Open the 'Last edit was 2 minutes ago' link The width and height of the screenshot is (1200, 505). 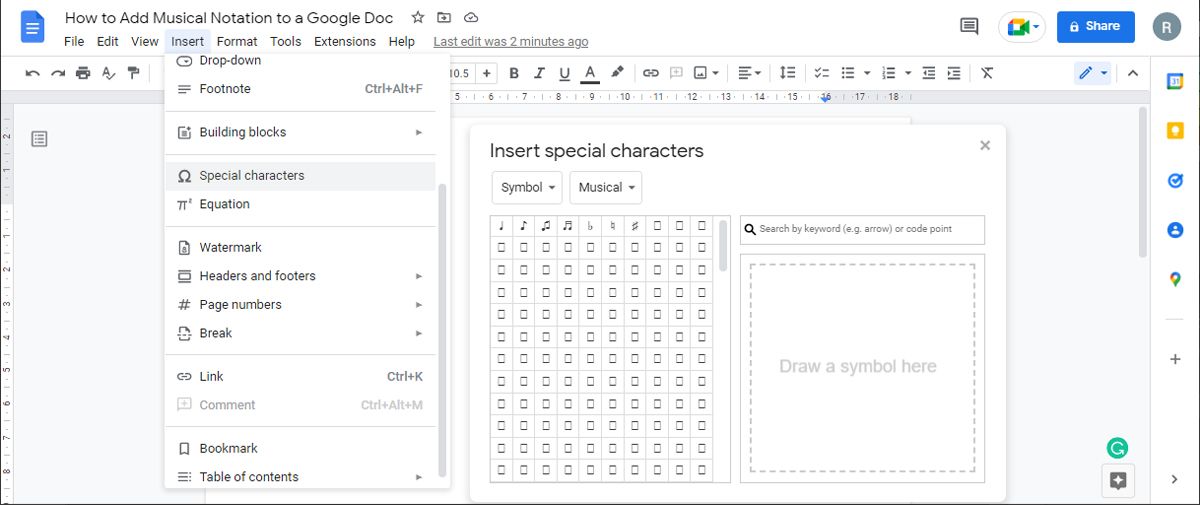pyautogui.click(x=510, y=42)
